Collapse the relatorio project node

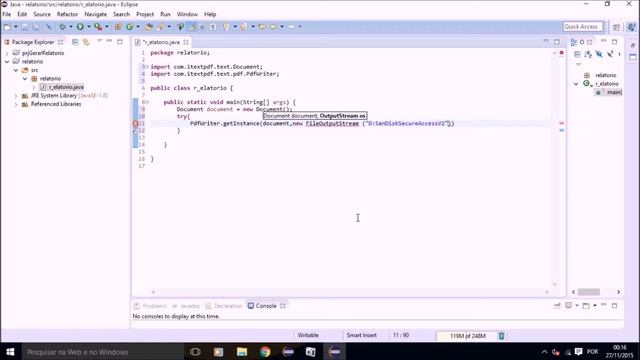coord(7,62)
